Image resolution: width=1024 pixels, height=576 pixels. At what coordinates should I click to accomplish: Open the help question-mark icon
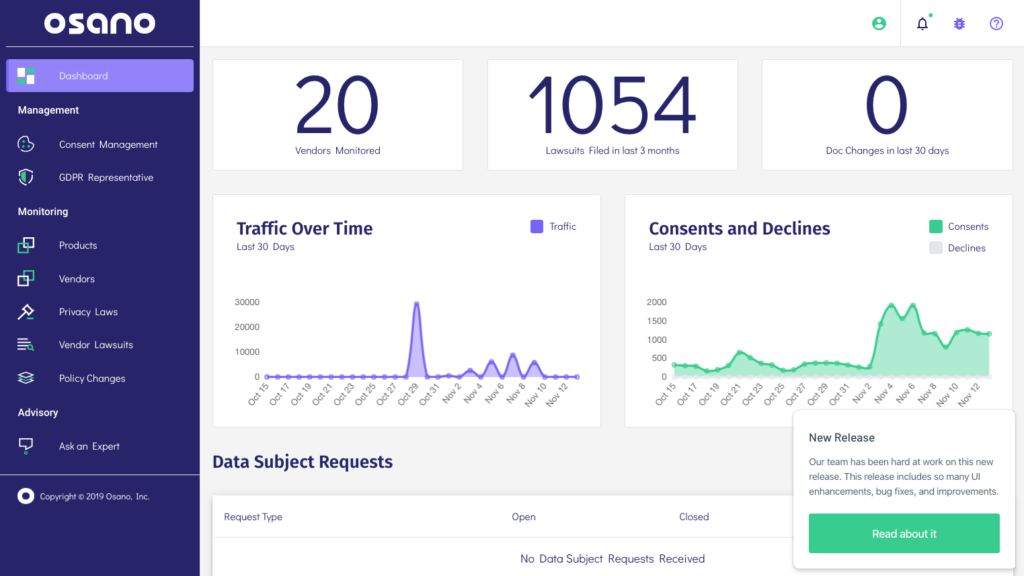click(996, 23)
